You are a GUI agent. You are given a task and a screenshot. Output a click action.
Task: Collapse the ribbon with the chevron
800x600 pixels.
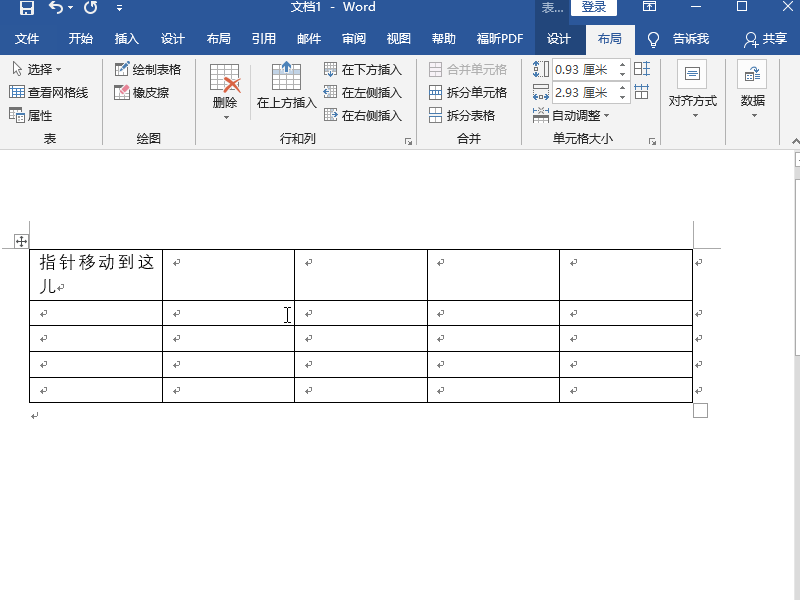795,141
